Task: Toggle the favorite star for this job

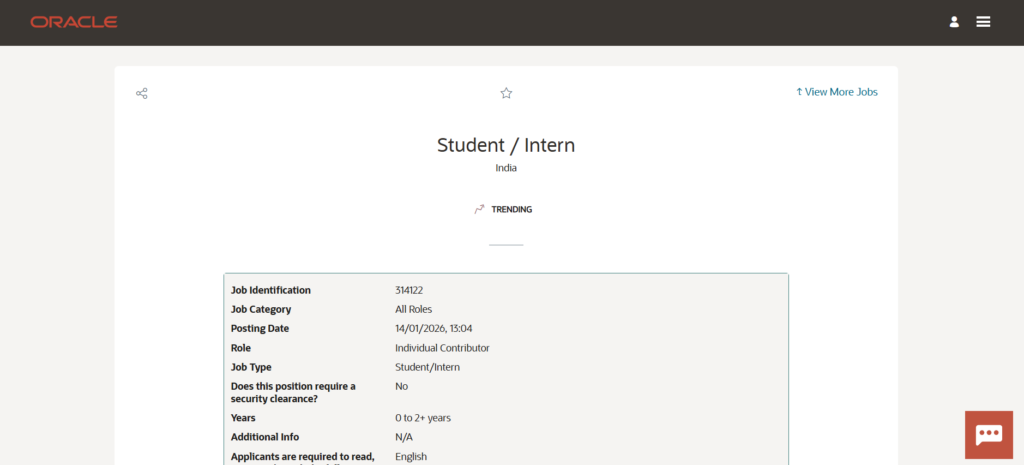Action: [506, 93]
